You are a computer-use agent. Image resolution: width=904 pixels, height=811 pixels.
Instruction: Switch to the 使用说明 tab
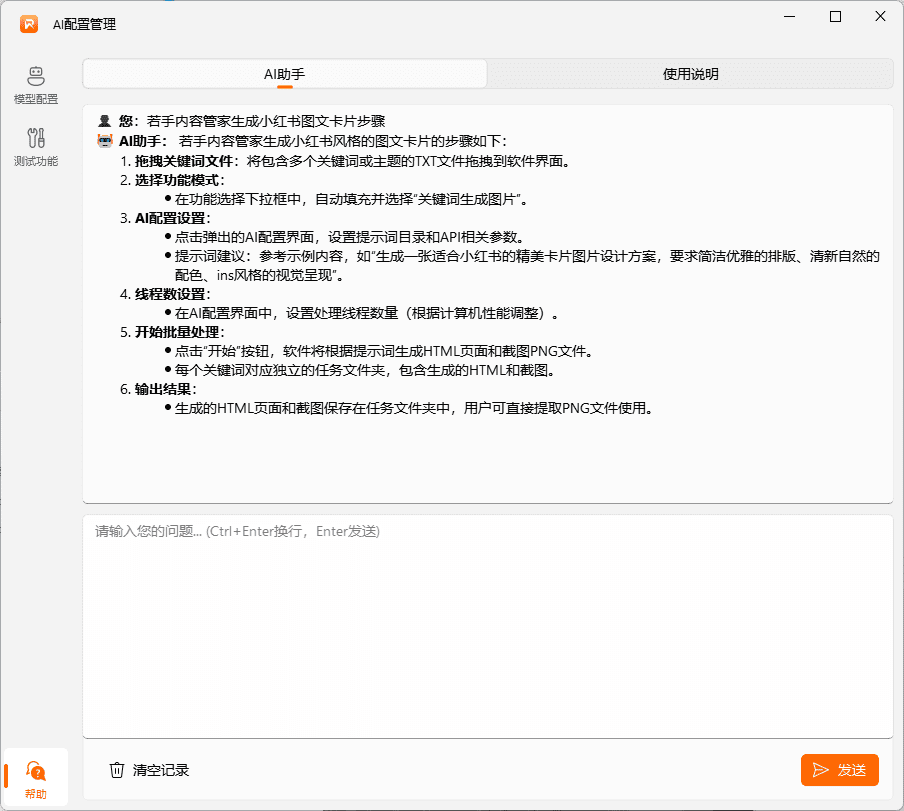[690, 73]
